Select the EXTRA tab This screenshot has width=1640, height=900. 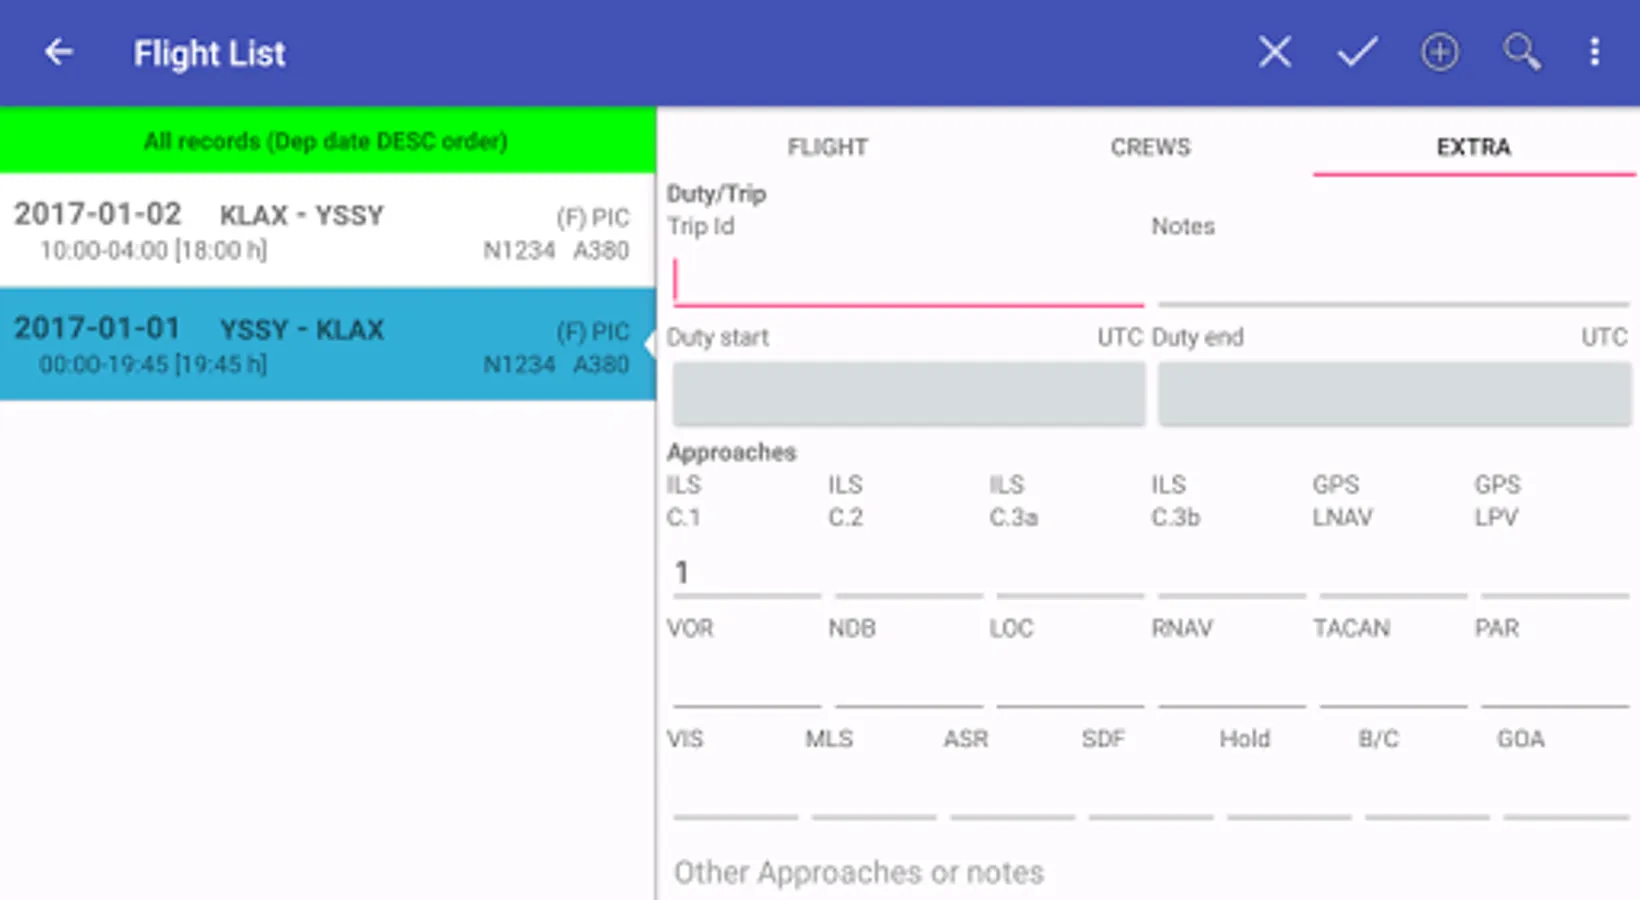coord(1473,147)
